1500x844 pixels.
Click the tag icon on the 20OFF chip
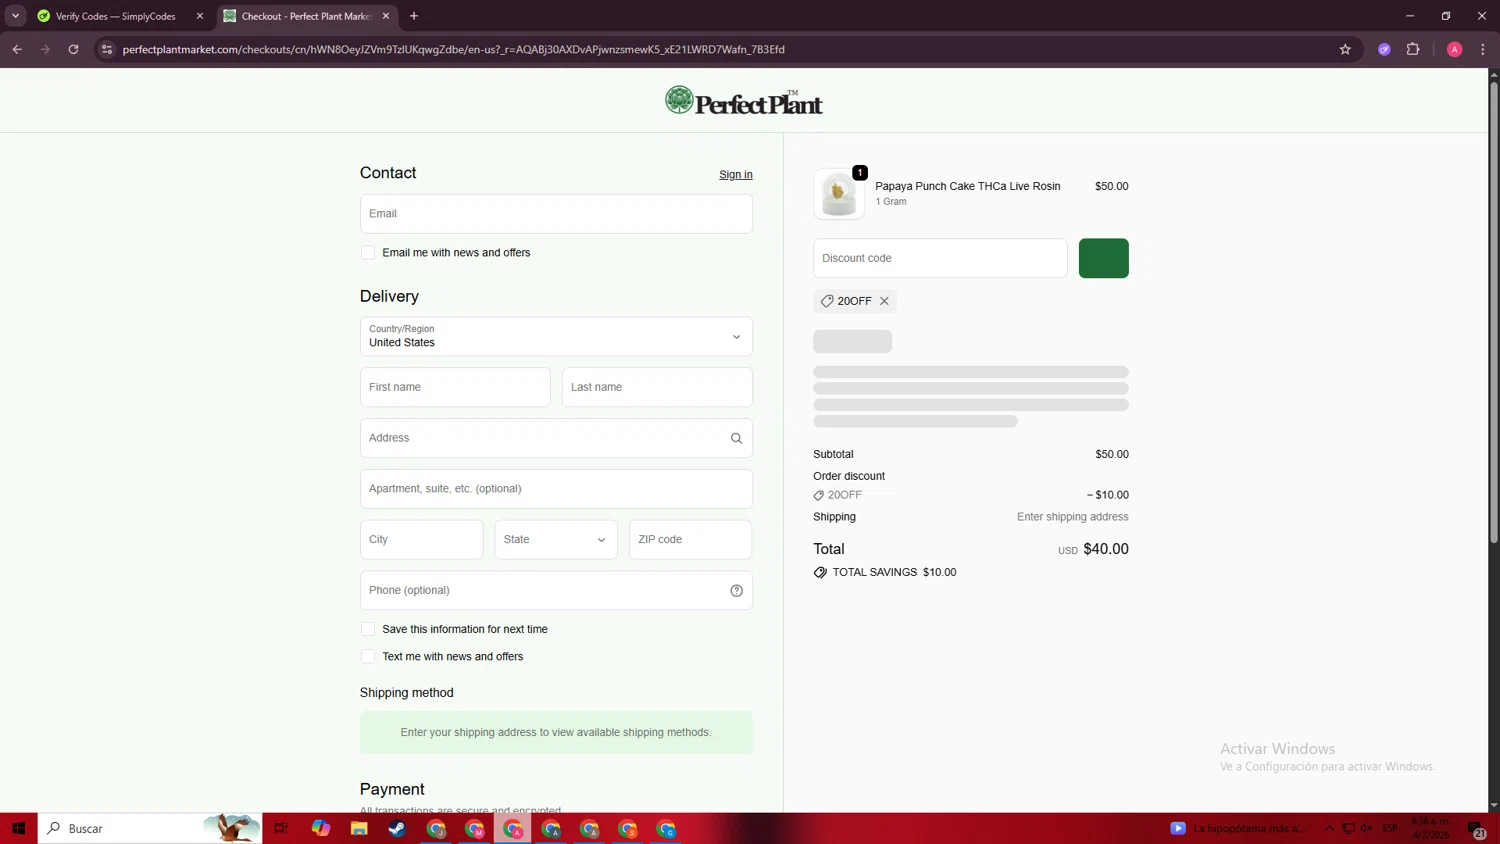click(827, 301)
